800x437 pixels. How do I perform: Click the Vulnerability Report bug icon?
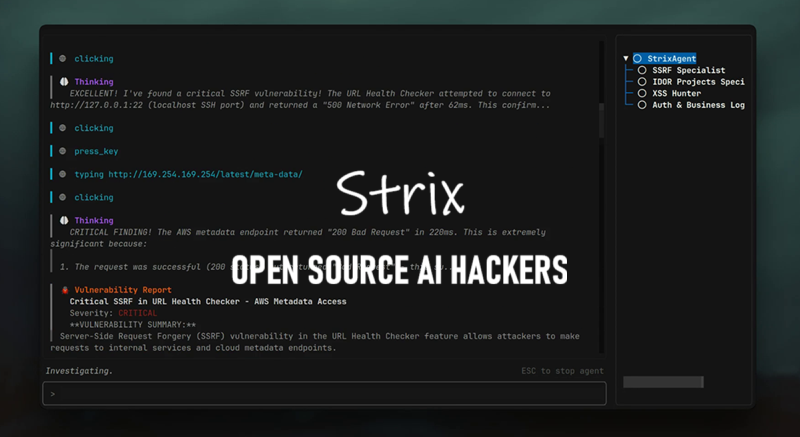pos(65,290)
